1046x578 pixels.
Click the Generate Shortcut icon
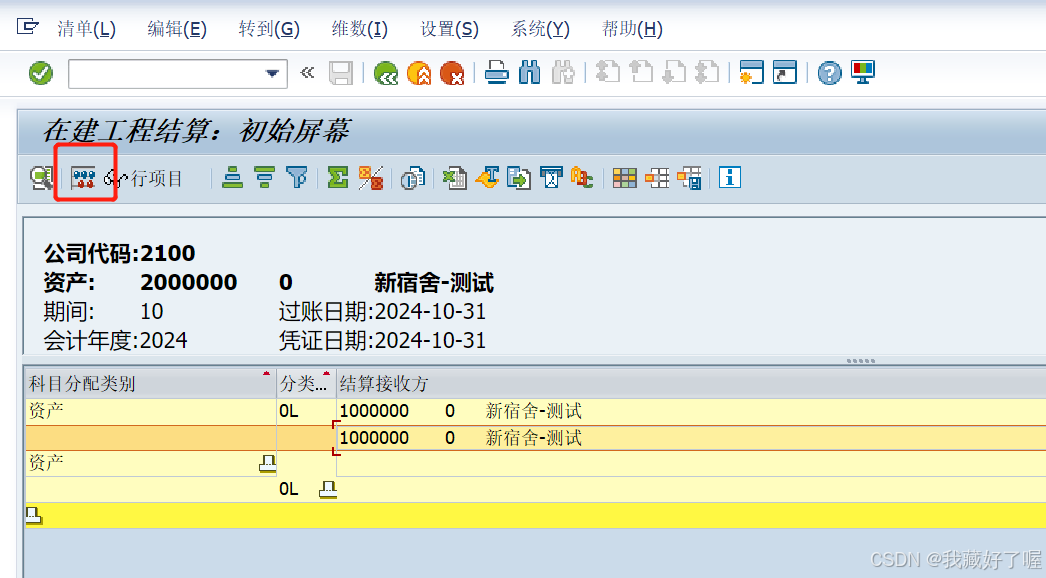point(784,73)
